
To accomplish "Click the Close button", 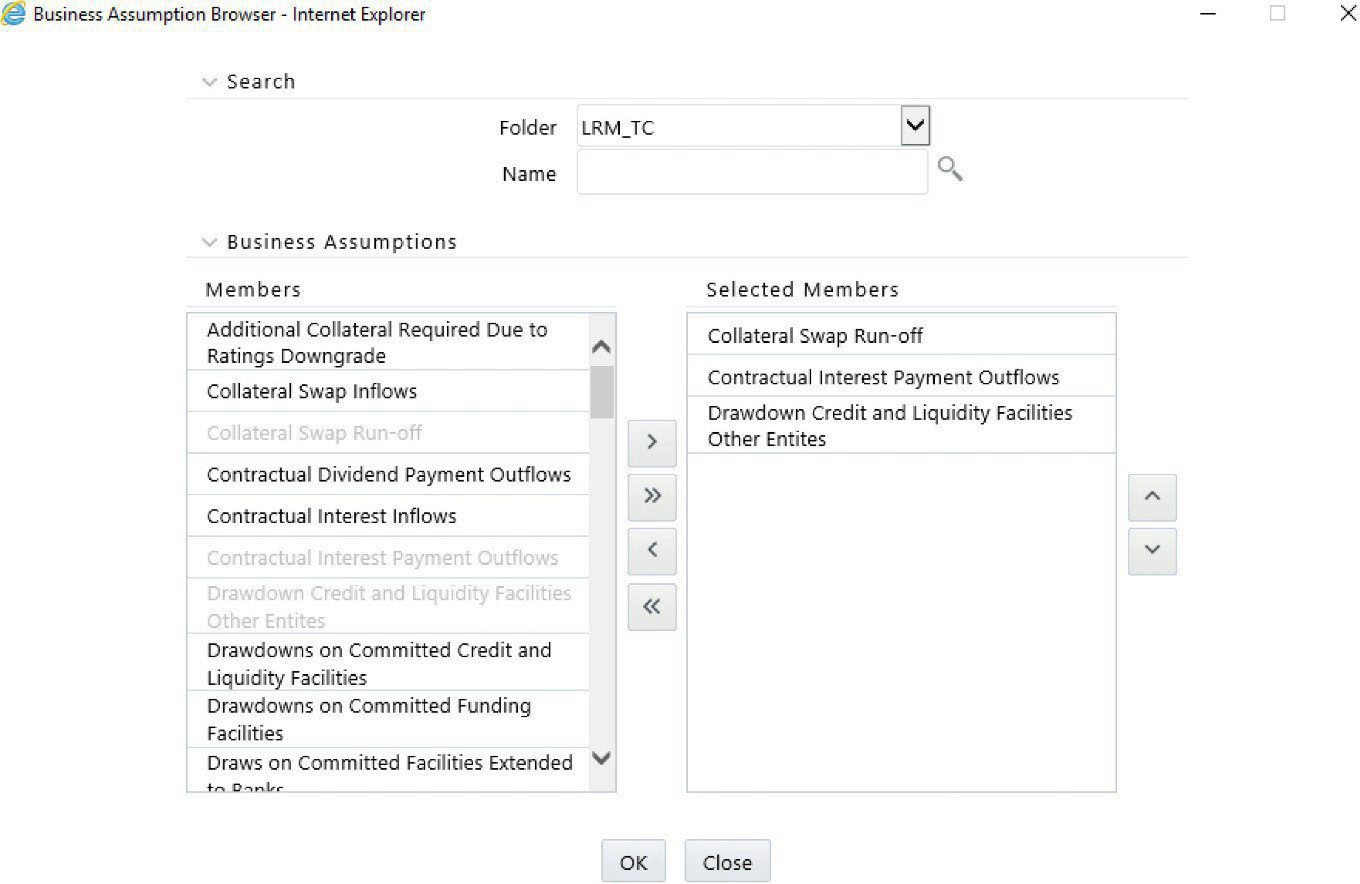I will point(727,862).
